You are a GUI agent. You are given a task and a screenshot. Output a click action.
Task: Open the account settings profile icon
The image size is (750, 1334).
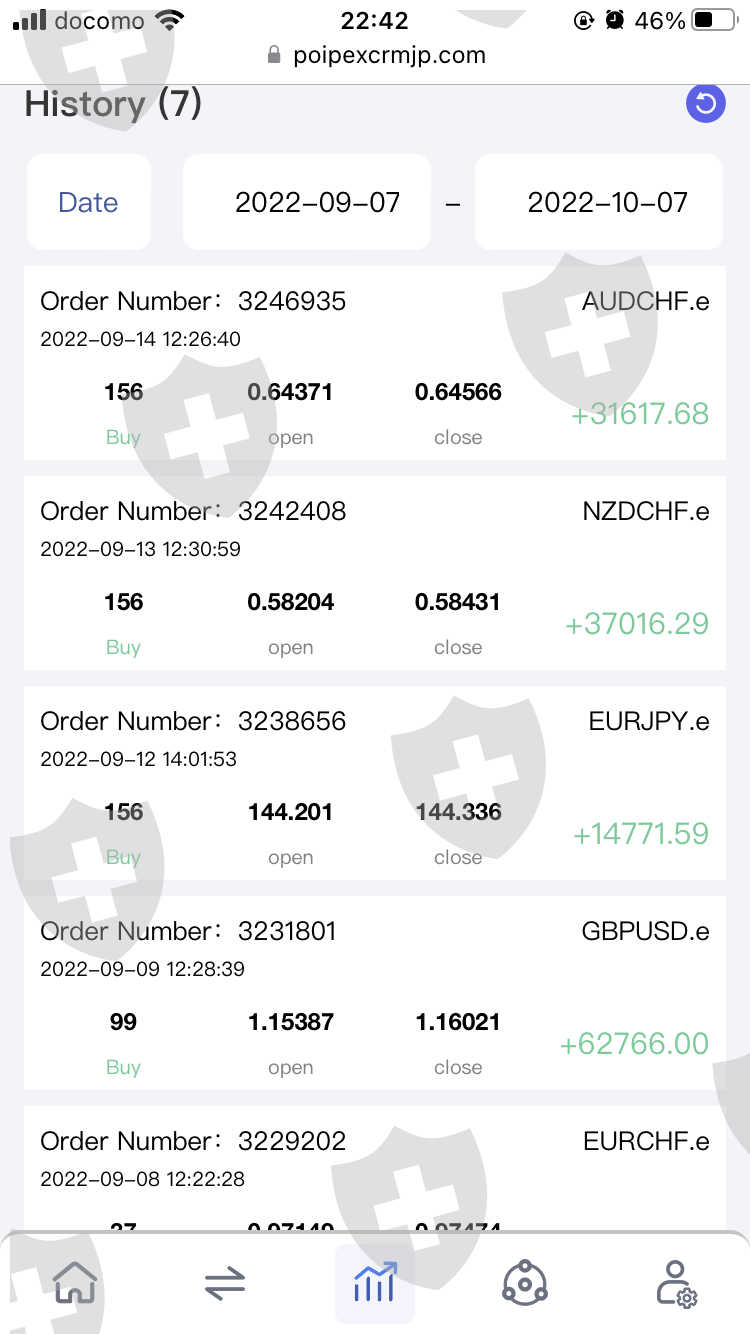pyautogui.click(x=676, y=1283)
